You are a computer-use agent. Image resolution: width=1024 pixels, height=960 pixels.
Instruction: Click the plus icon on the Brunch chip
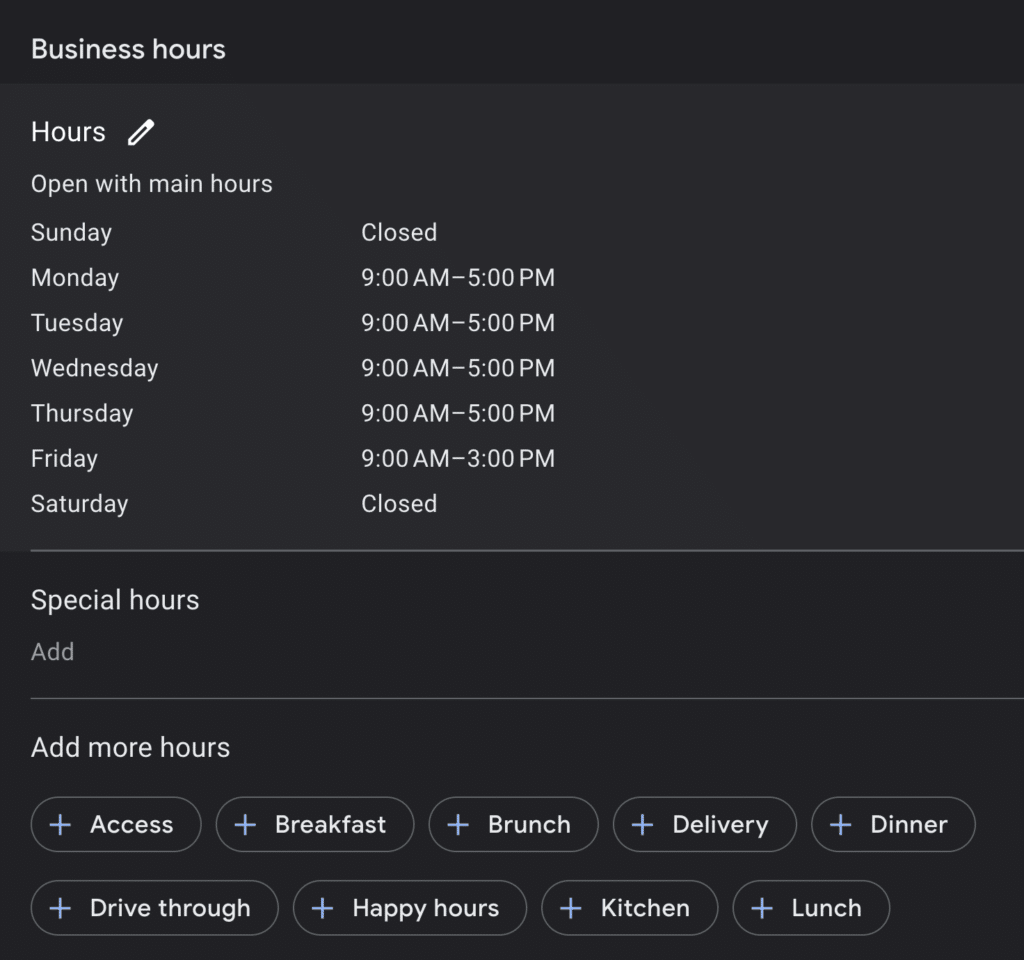point(457,824)
